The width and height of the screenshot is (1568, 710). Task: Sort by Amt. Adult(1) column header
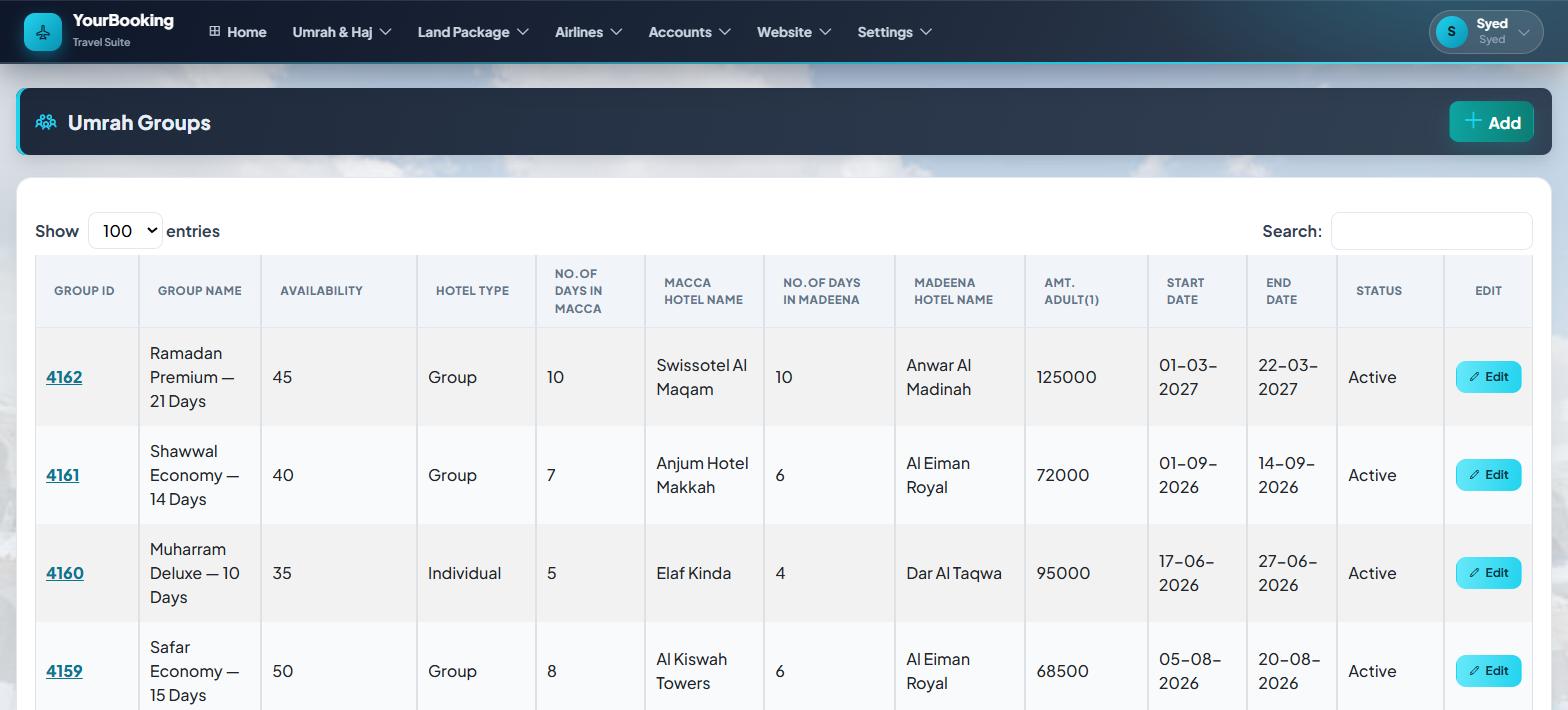coord(1086,291)
